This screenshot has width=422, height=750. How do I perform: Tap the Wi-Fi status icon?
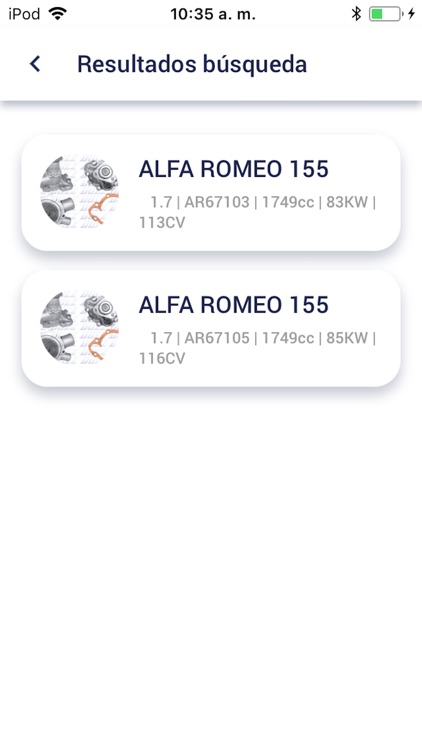57,14
